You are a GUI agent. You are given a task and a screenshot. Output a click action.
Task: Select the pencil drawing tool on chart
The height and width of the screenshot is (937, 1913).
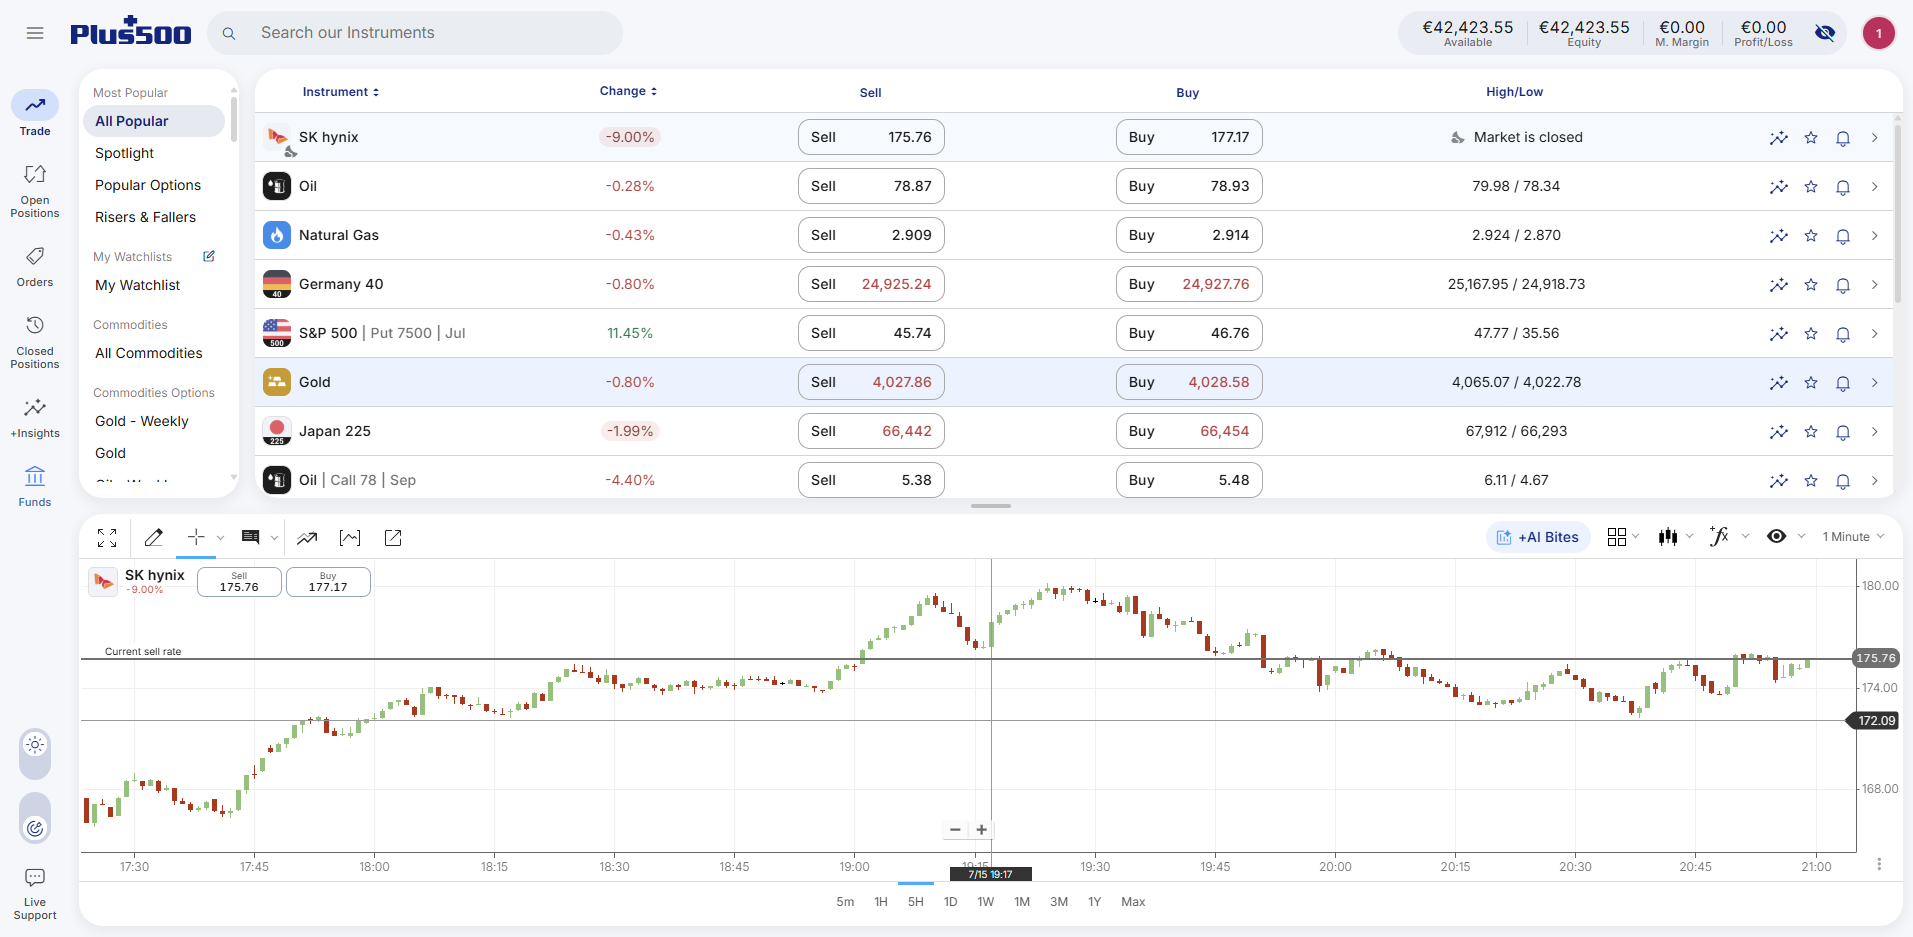(x=153, y=538)
